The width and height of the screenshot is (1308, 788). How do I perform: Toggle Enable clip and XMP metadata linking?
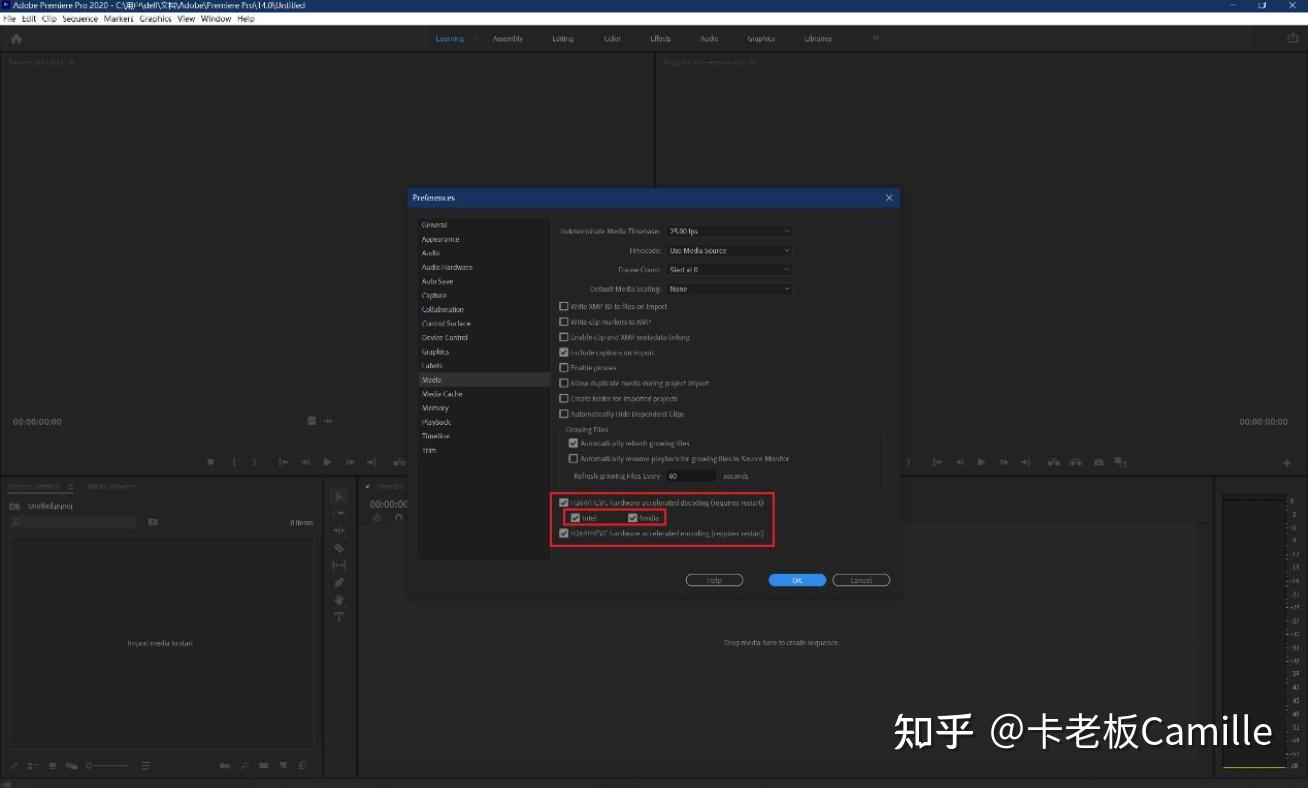pyautogui.click(x=563, y=337)
